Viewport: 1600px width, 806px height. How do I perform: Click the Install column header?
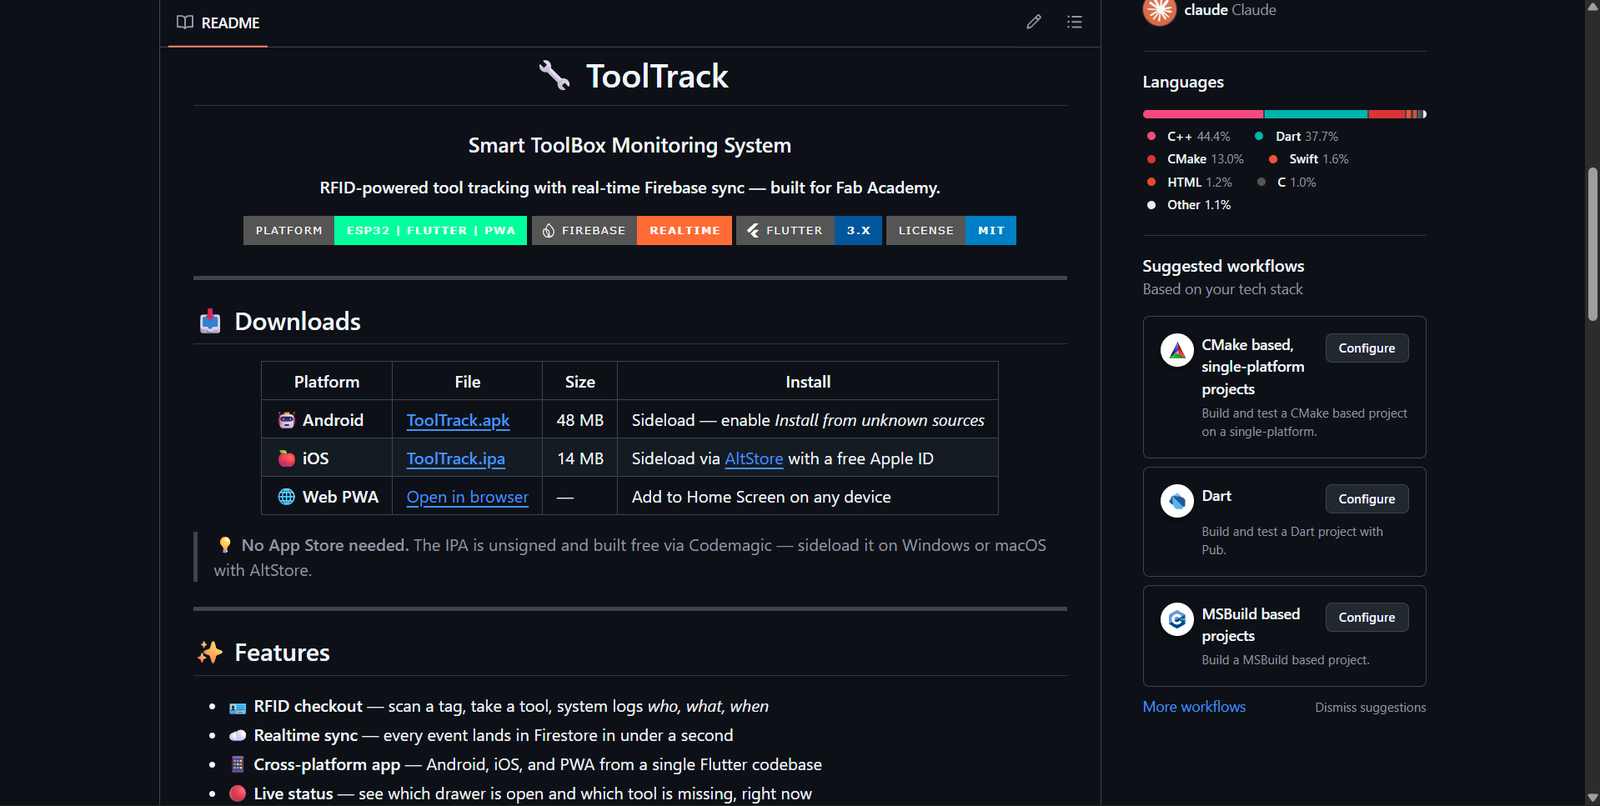[808, 382]
